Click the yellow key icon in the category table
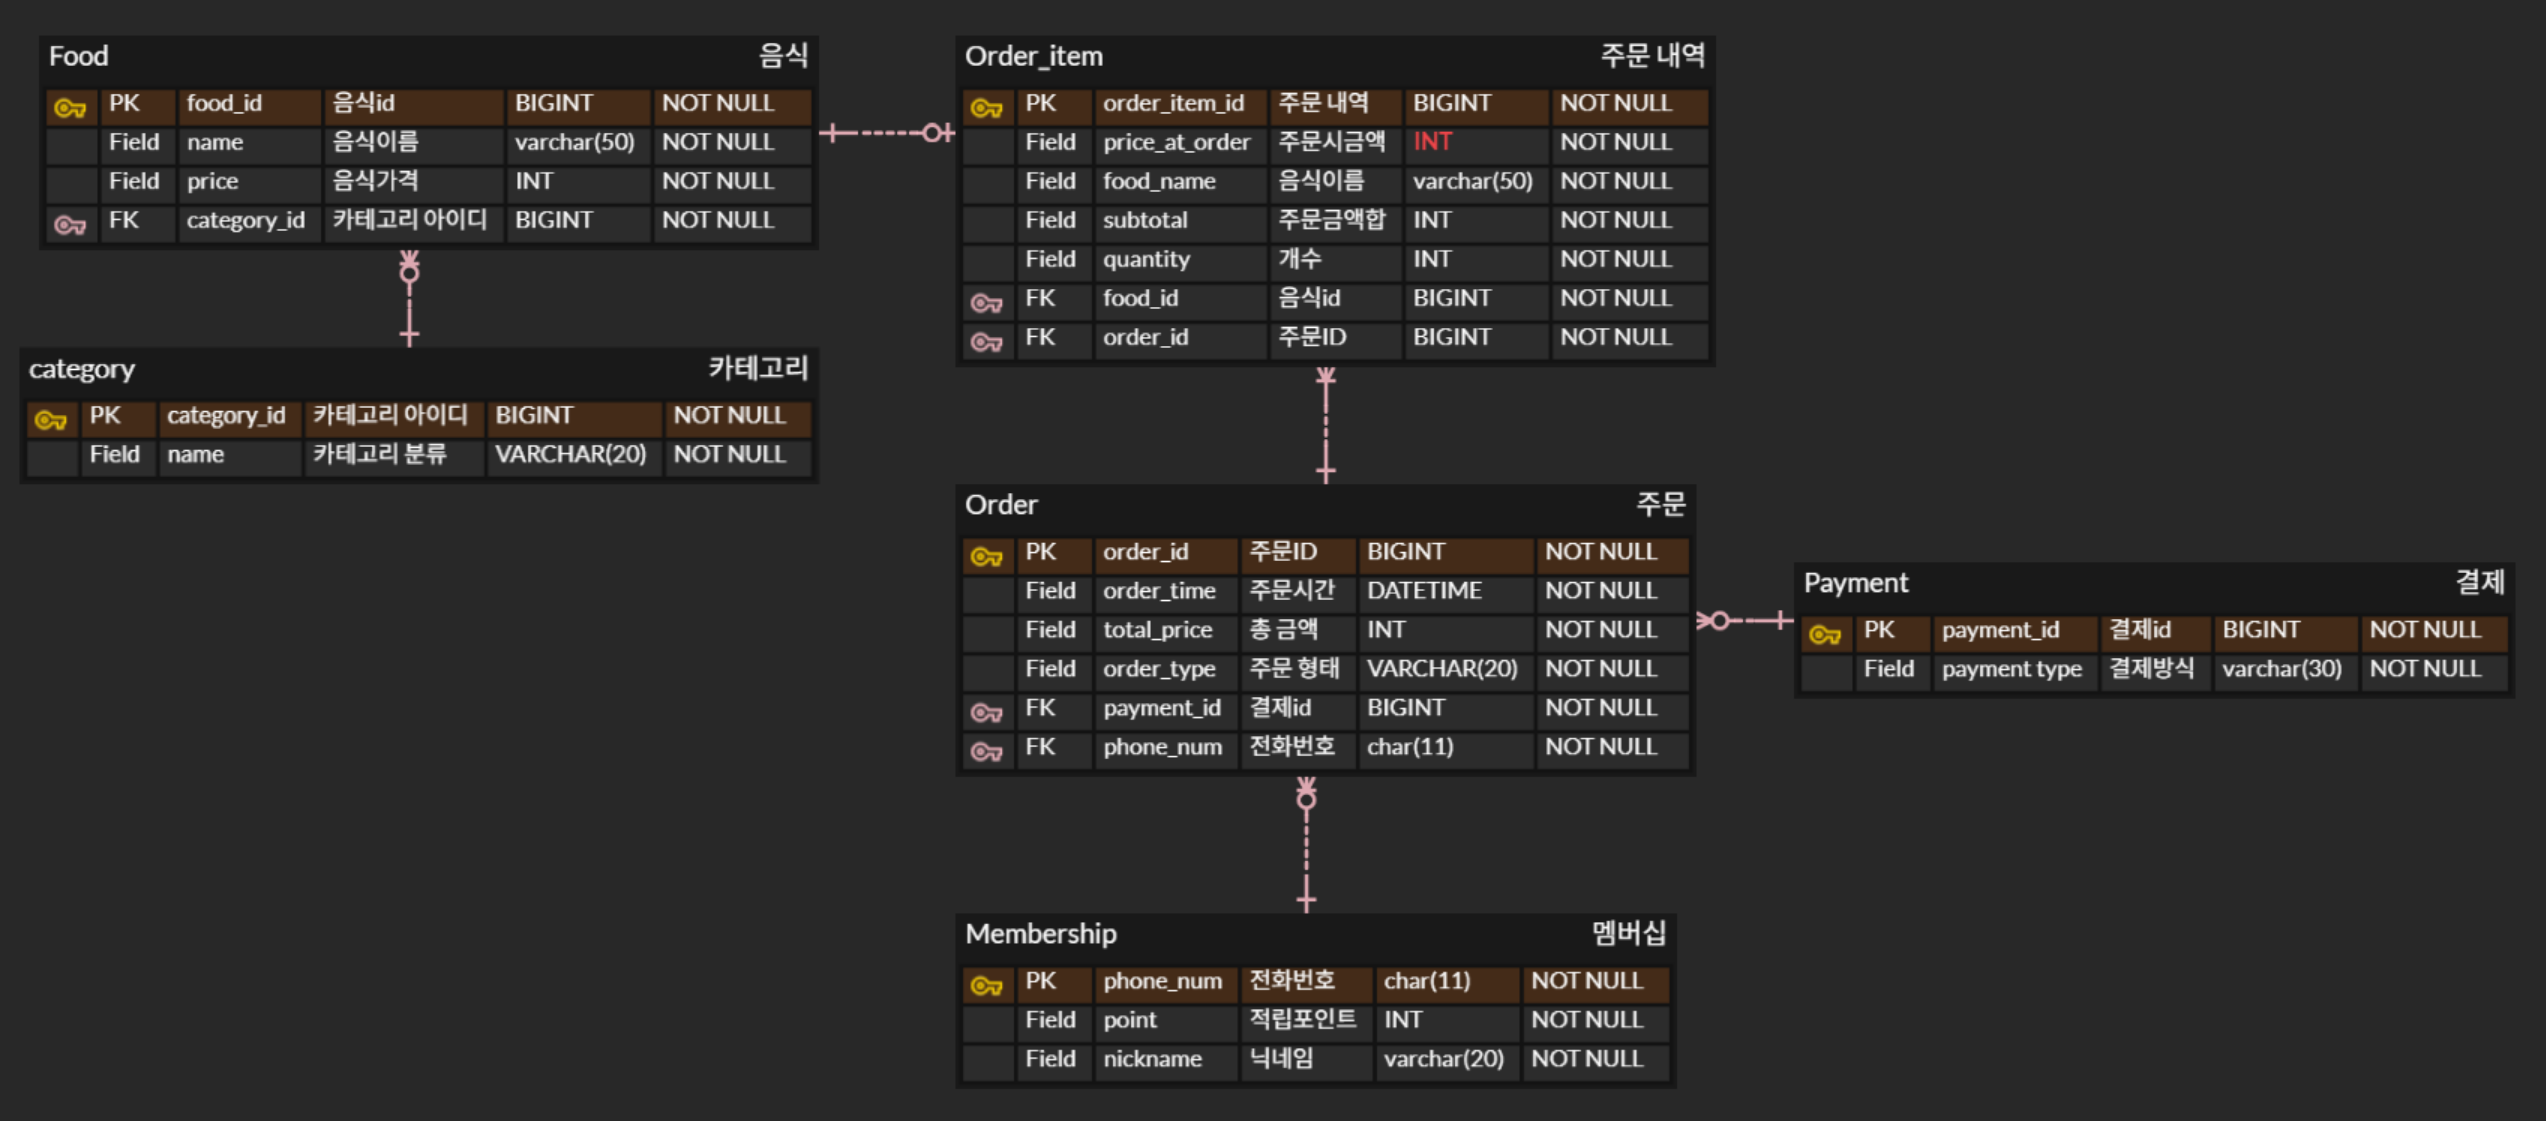The height and width of the screenshot is (1121, 2546). tap(50, 419)
